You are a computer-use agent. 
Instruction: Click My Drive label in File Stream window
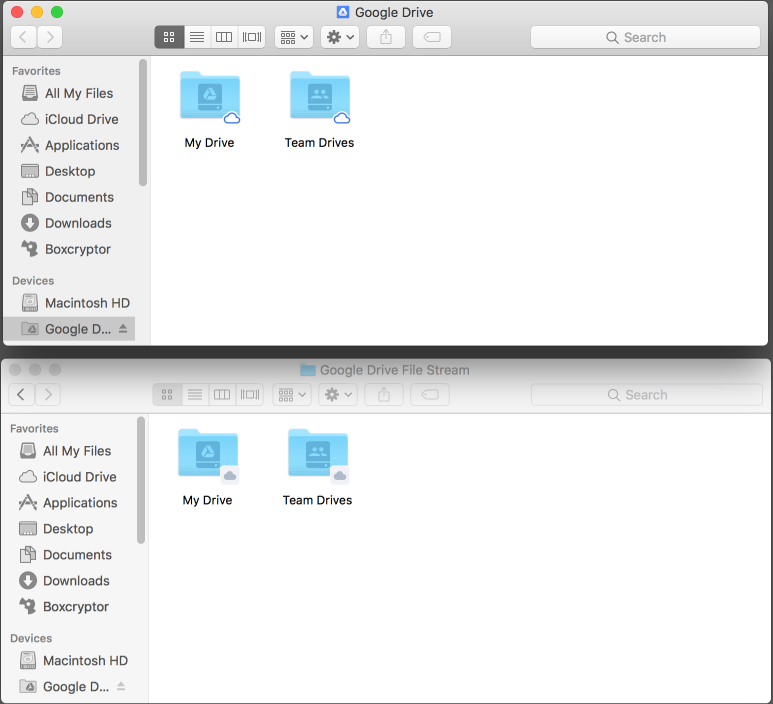(208, 500)
